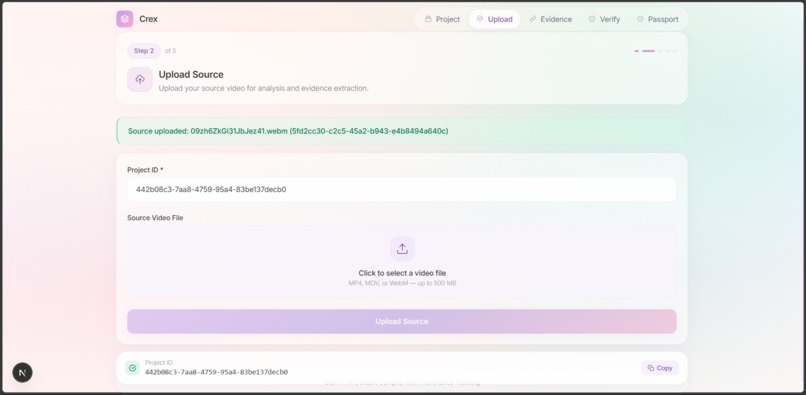Click the step progress indicator dashes
The width and height of the screenshot is (806, 395).
pyautogui.click(x=655, y=51)
